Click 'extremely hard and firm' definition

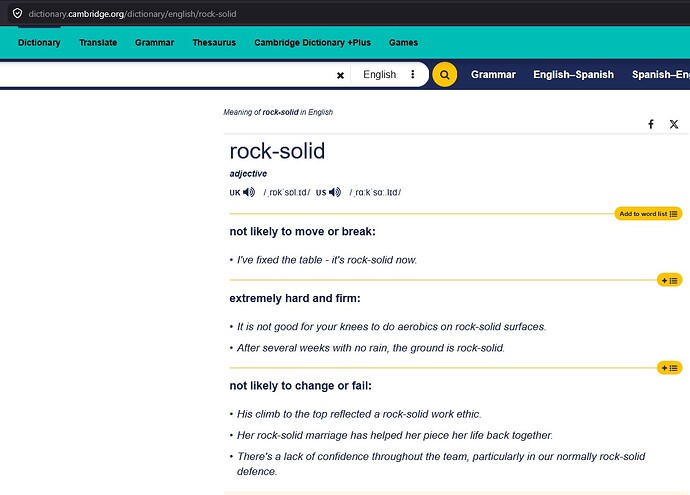click(x=295, y=298)
